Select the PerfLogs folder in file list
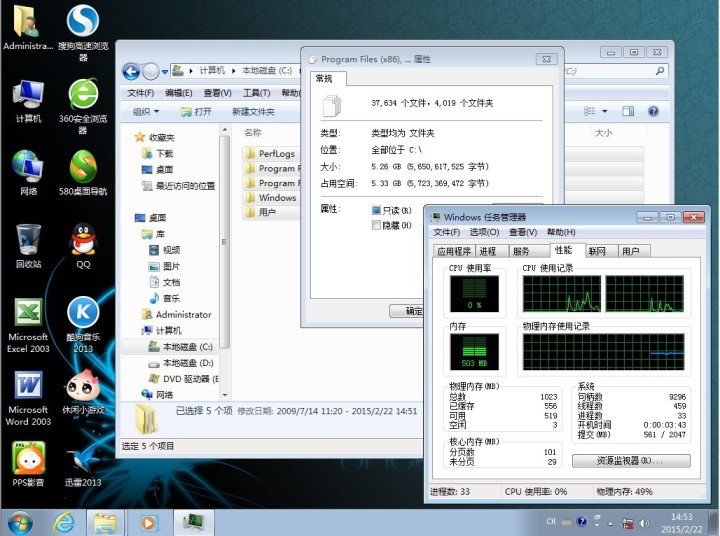 pyautogui.click(x=275, y=154)
